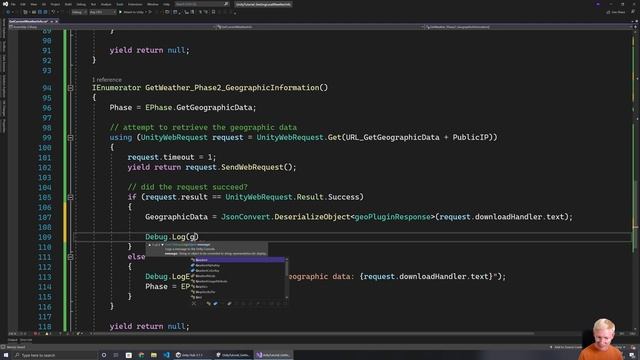Click 'request.timeout = 1;' on line 101

pyautogui.click(x=172, y=157)
